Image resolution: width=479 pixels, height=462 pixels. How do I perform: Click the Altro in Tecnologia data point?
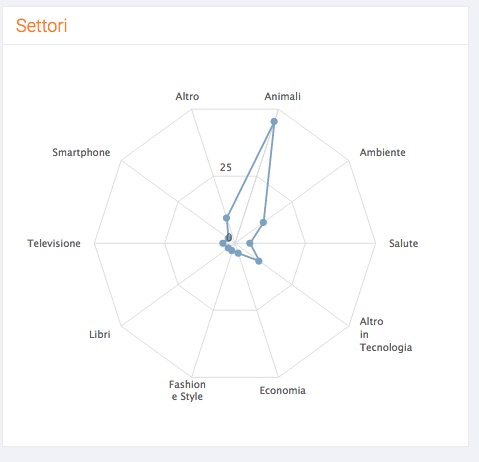pyautogui.click(x=259, y=261)
